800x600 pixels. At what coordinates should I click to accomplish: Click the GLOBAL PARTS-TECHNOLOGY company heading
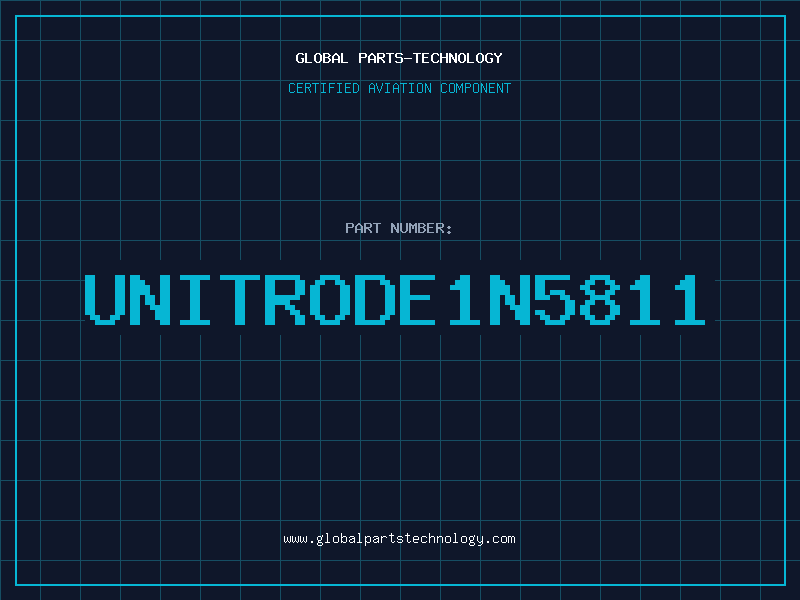pyautogui.click(x=399, y=58)
